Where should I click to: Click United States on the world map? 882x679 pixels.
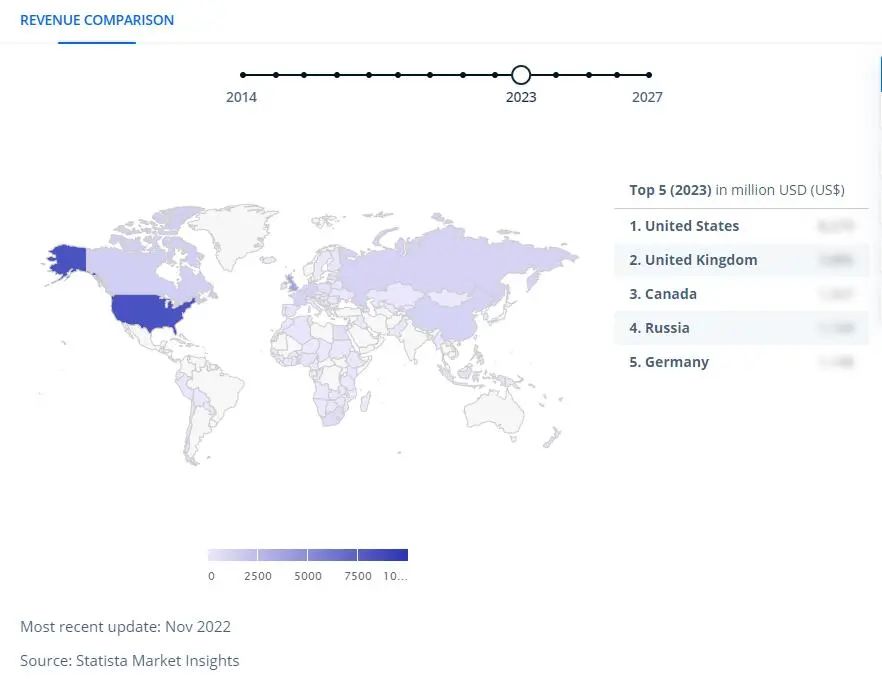(149, 313)
